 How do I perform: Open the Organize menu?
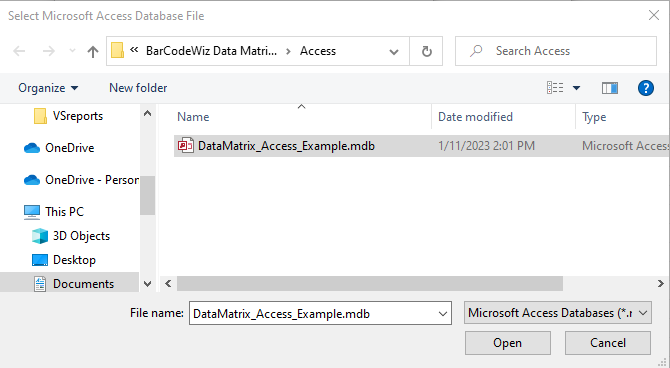coord(48,88)
